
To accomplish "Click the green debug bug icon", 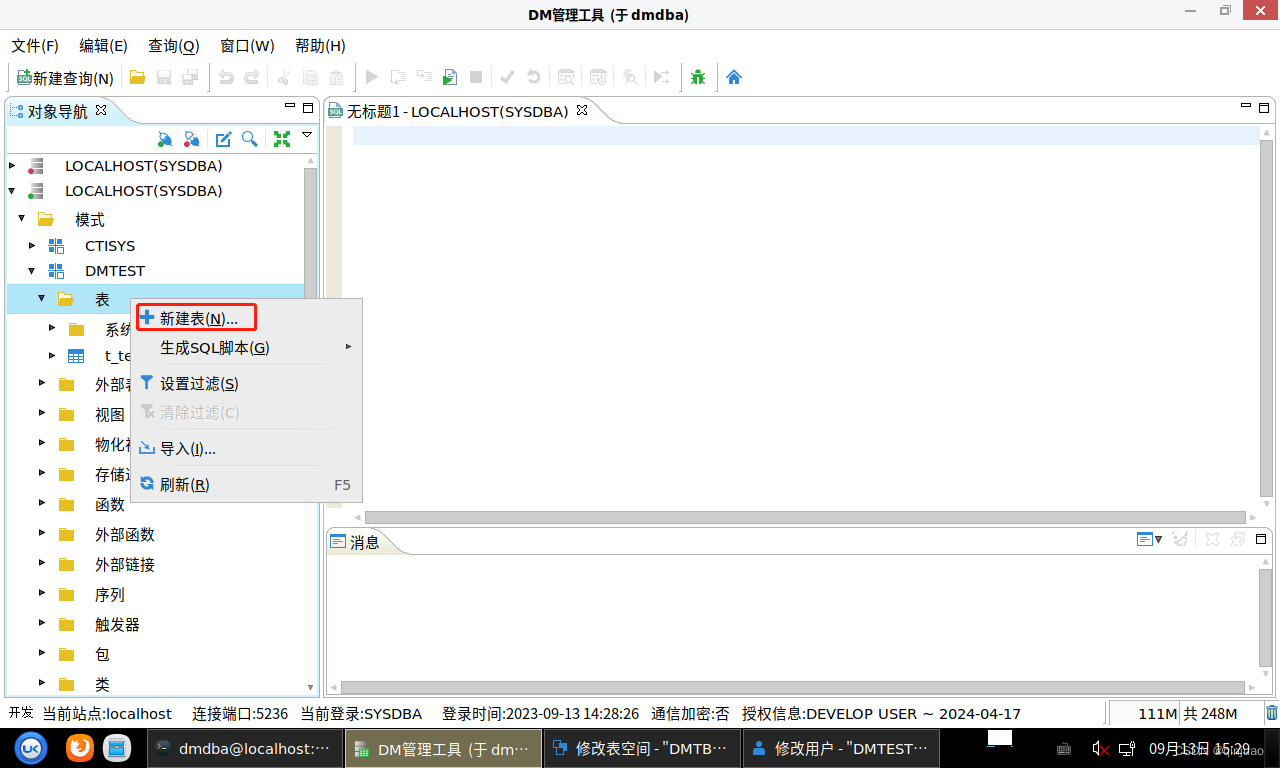I will (x=698, y=77).
